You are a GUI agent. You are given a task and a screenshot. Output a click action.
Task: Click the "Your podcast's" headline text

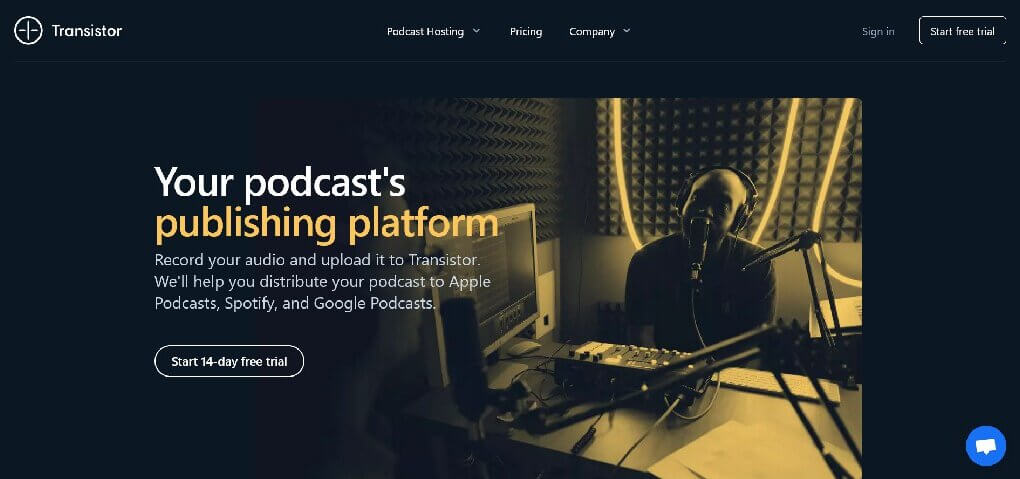point(280,182)
